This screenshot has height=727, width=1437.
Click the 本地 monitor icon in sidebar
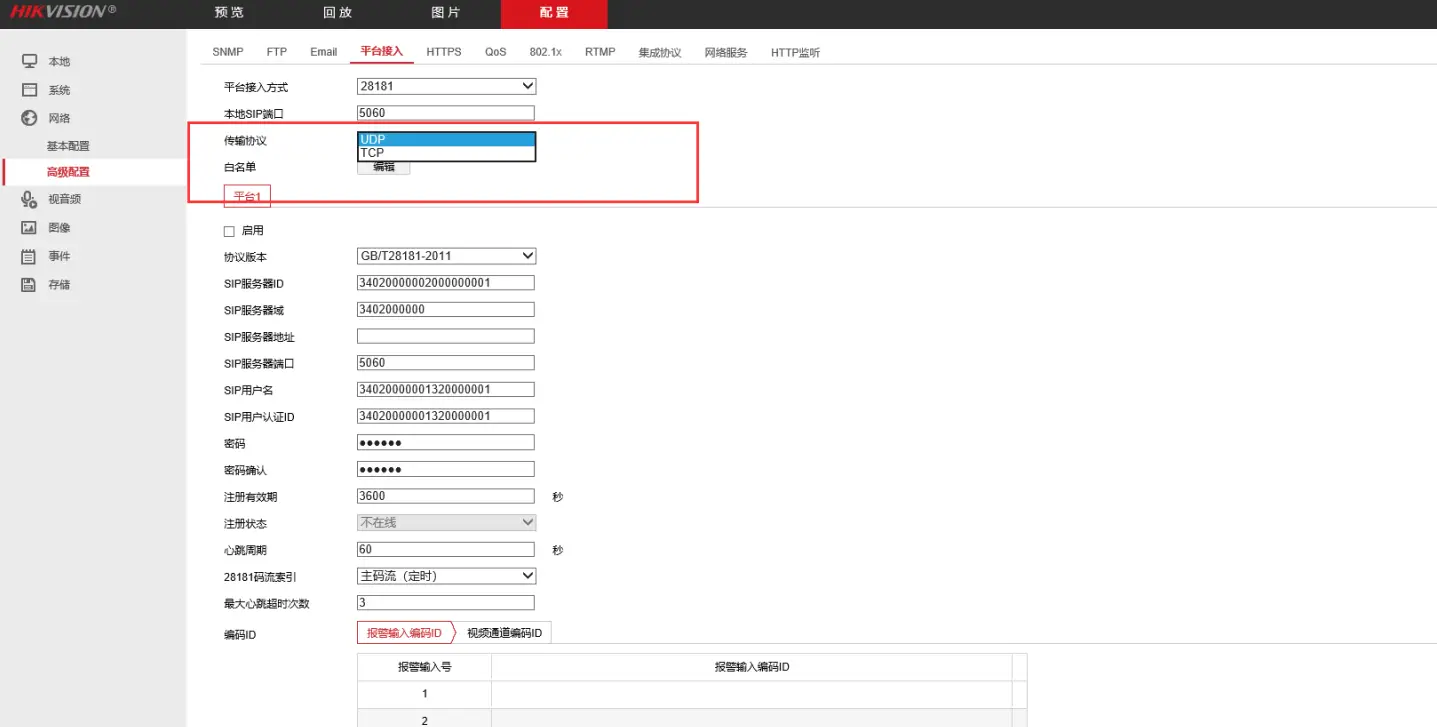pos(30,61)
